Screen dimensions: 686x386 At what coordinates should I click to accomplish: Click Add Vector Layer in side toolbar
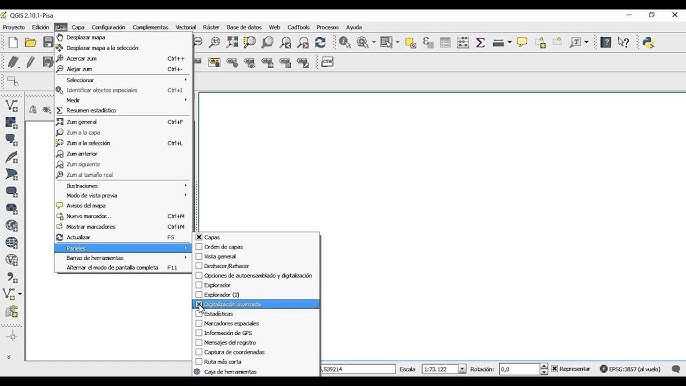tap(12, 105)
